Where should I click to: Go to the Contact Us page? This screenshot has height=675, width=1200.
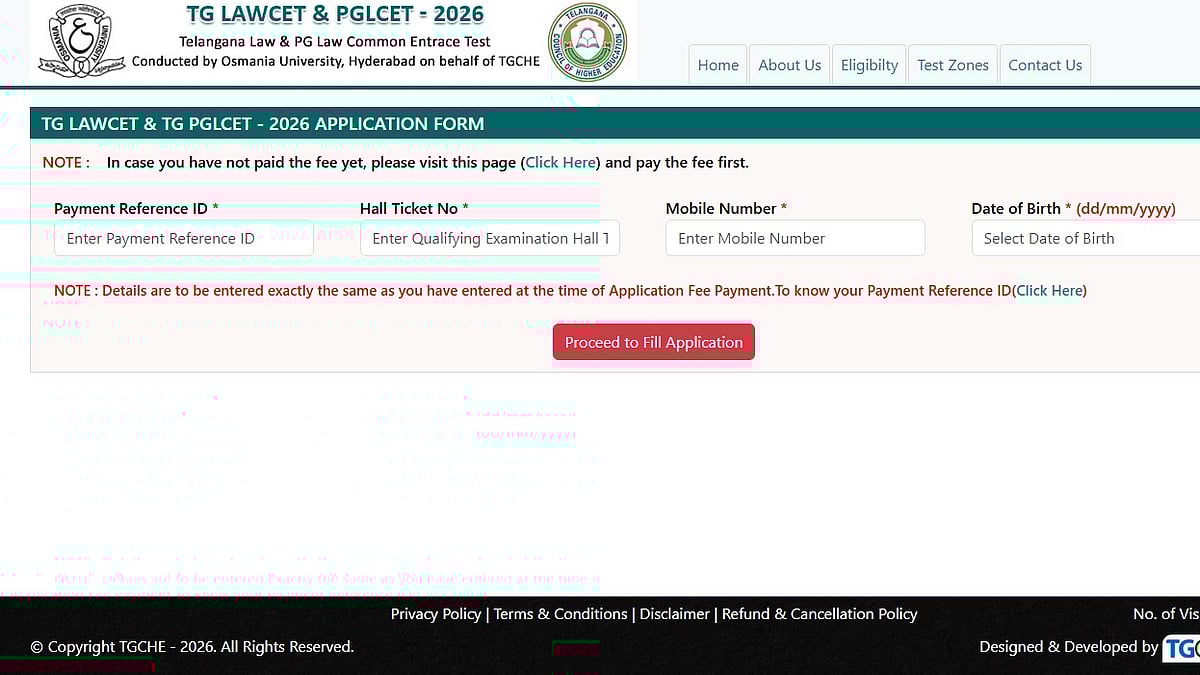point(1045,64)
